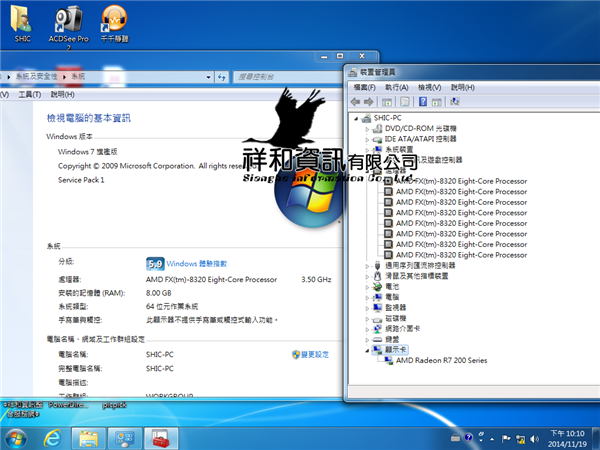This screenshot has width=600, height=450.
Task: Click the keyboard input method tray icon
Action: tap(455, 437)
